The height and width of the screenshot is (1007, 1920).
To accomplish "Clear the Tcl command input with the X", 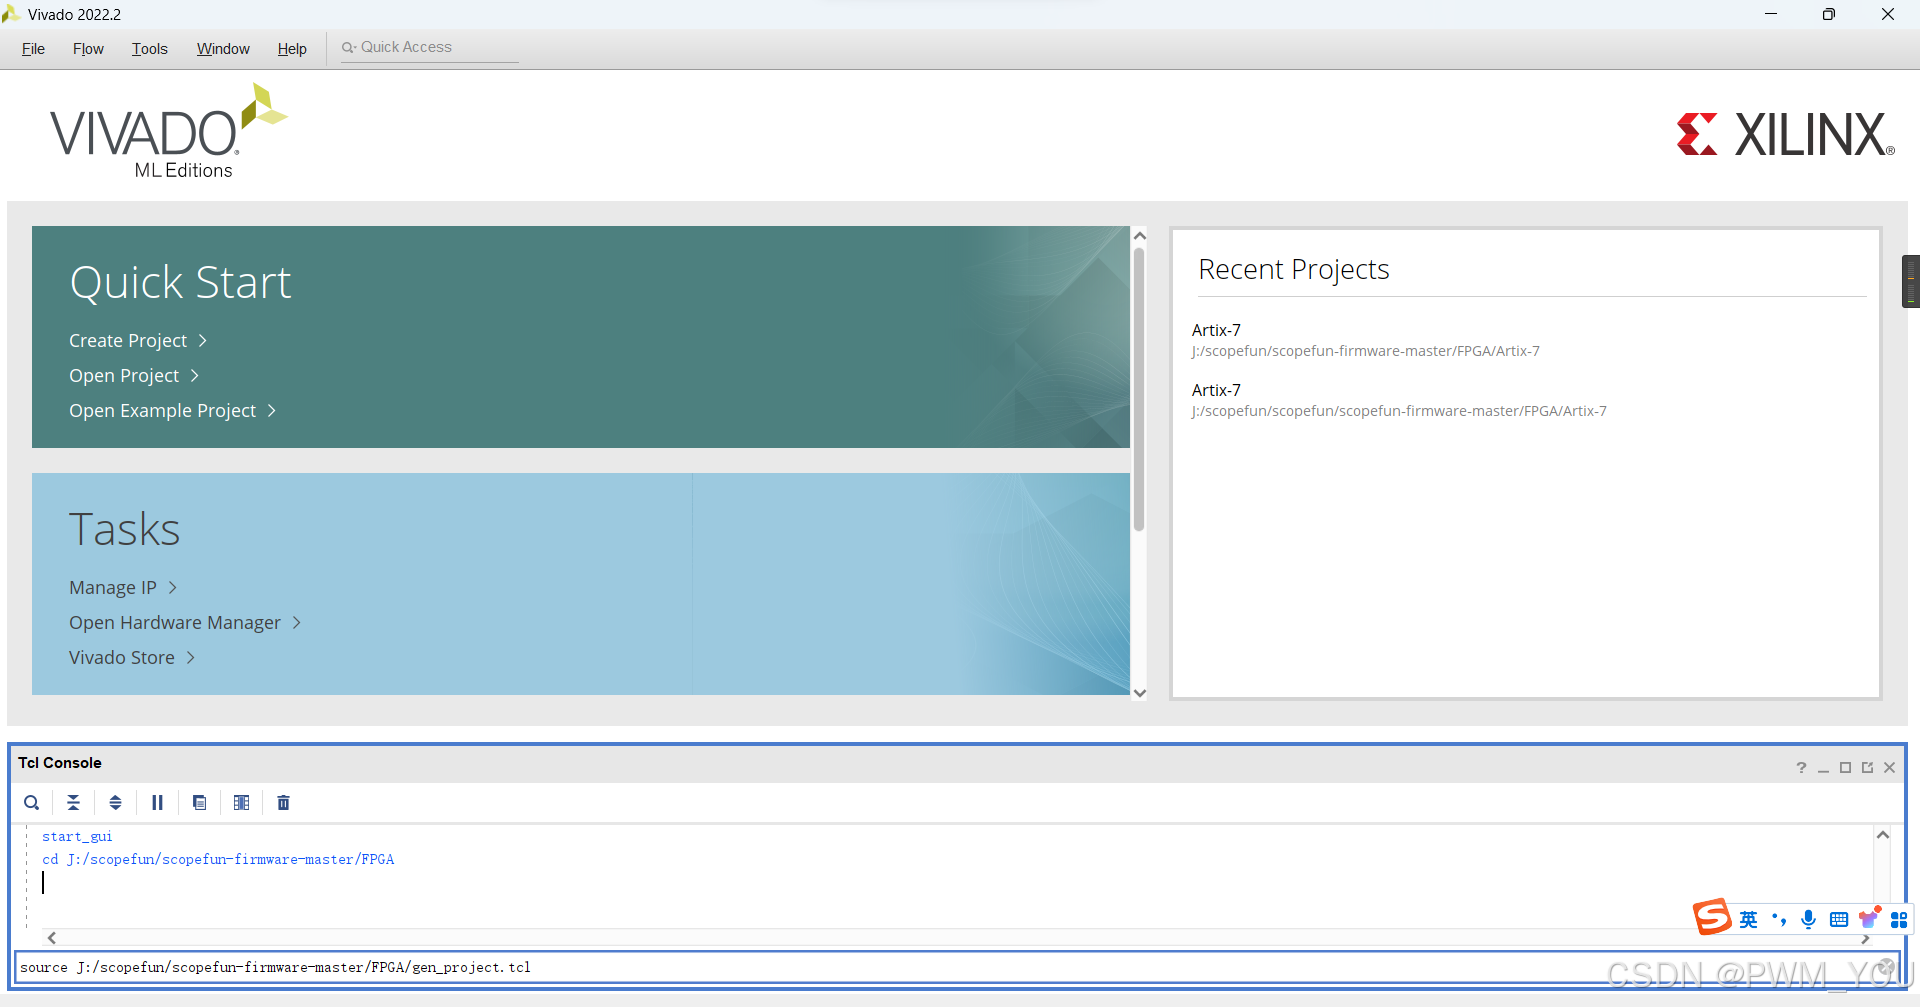I will point(1886,967).
